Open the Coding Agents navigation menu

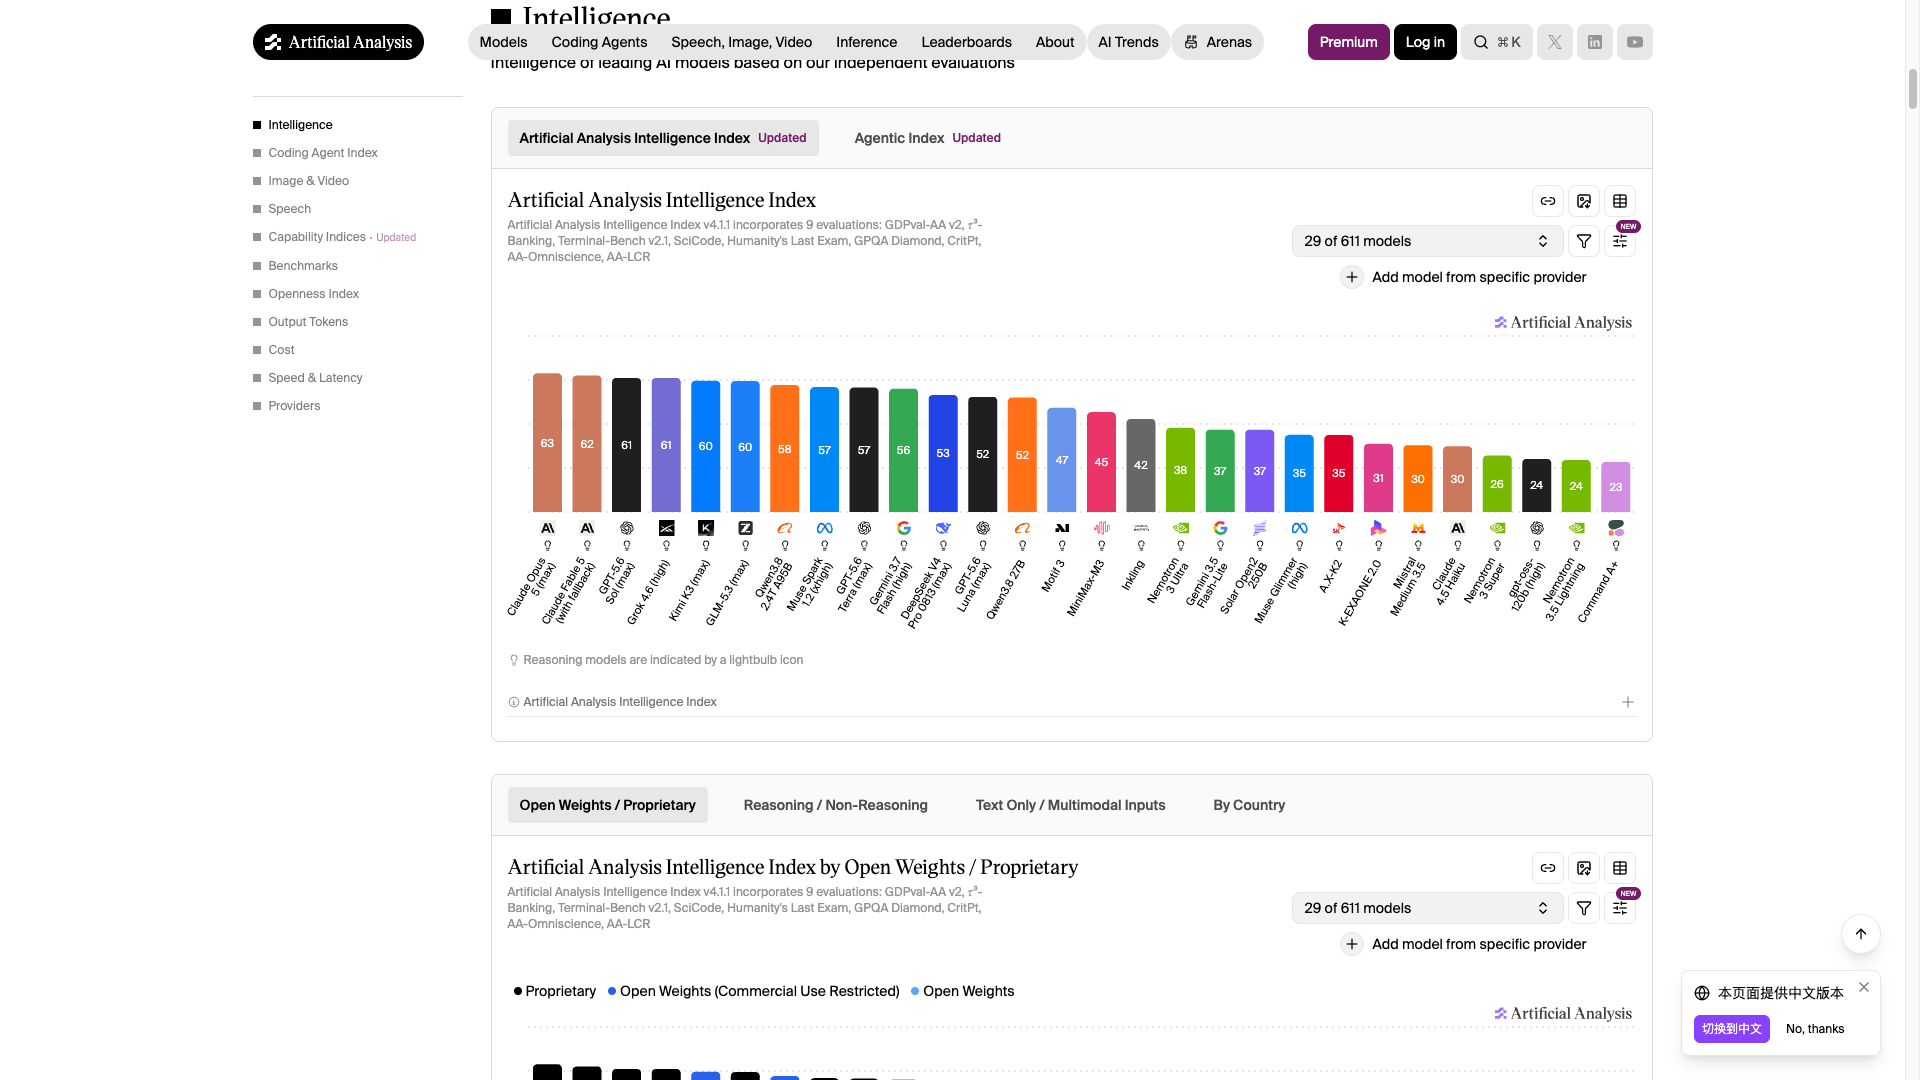[599, 42]
